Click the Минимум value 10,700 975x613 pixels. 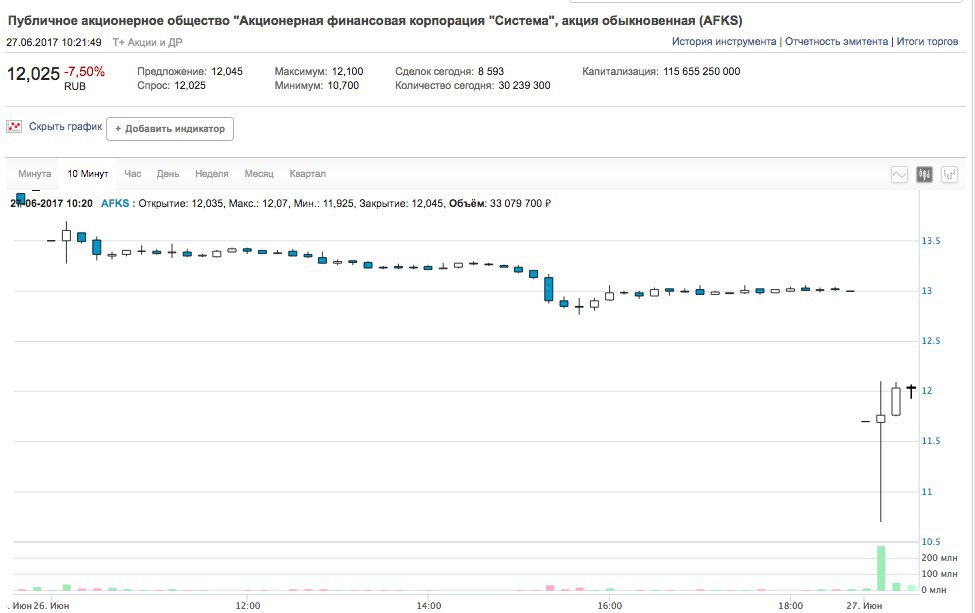(x=343, y=86)
